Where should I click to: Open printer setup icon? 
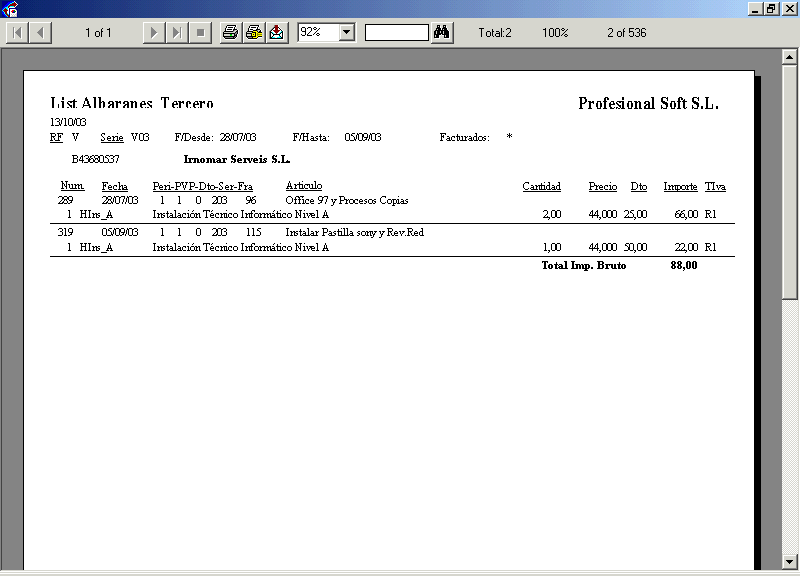point(254,33)
